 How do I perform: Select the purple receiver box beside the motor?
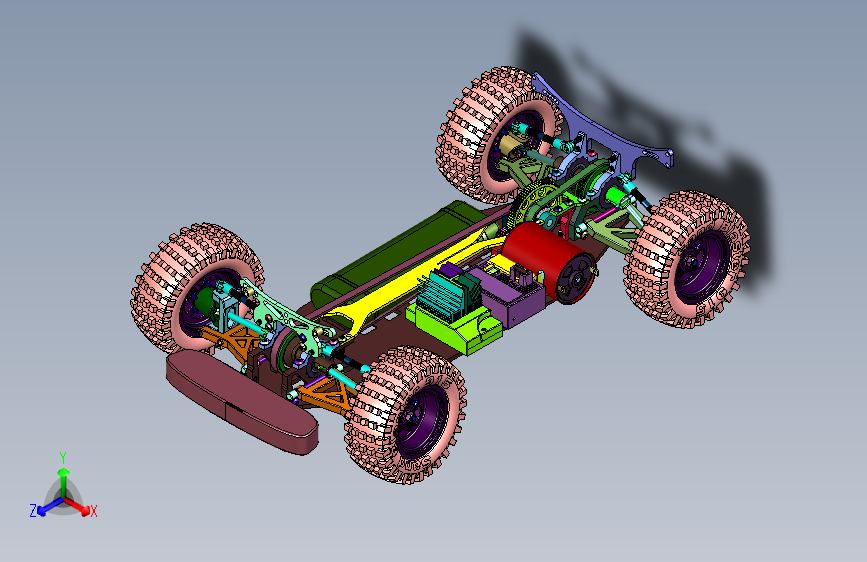click(x=511, y=296)
